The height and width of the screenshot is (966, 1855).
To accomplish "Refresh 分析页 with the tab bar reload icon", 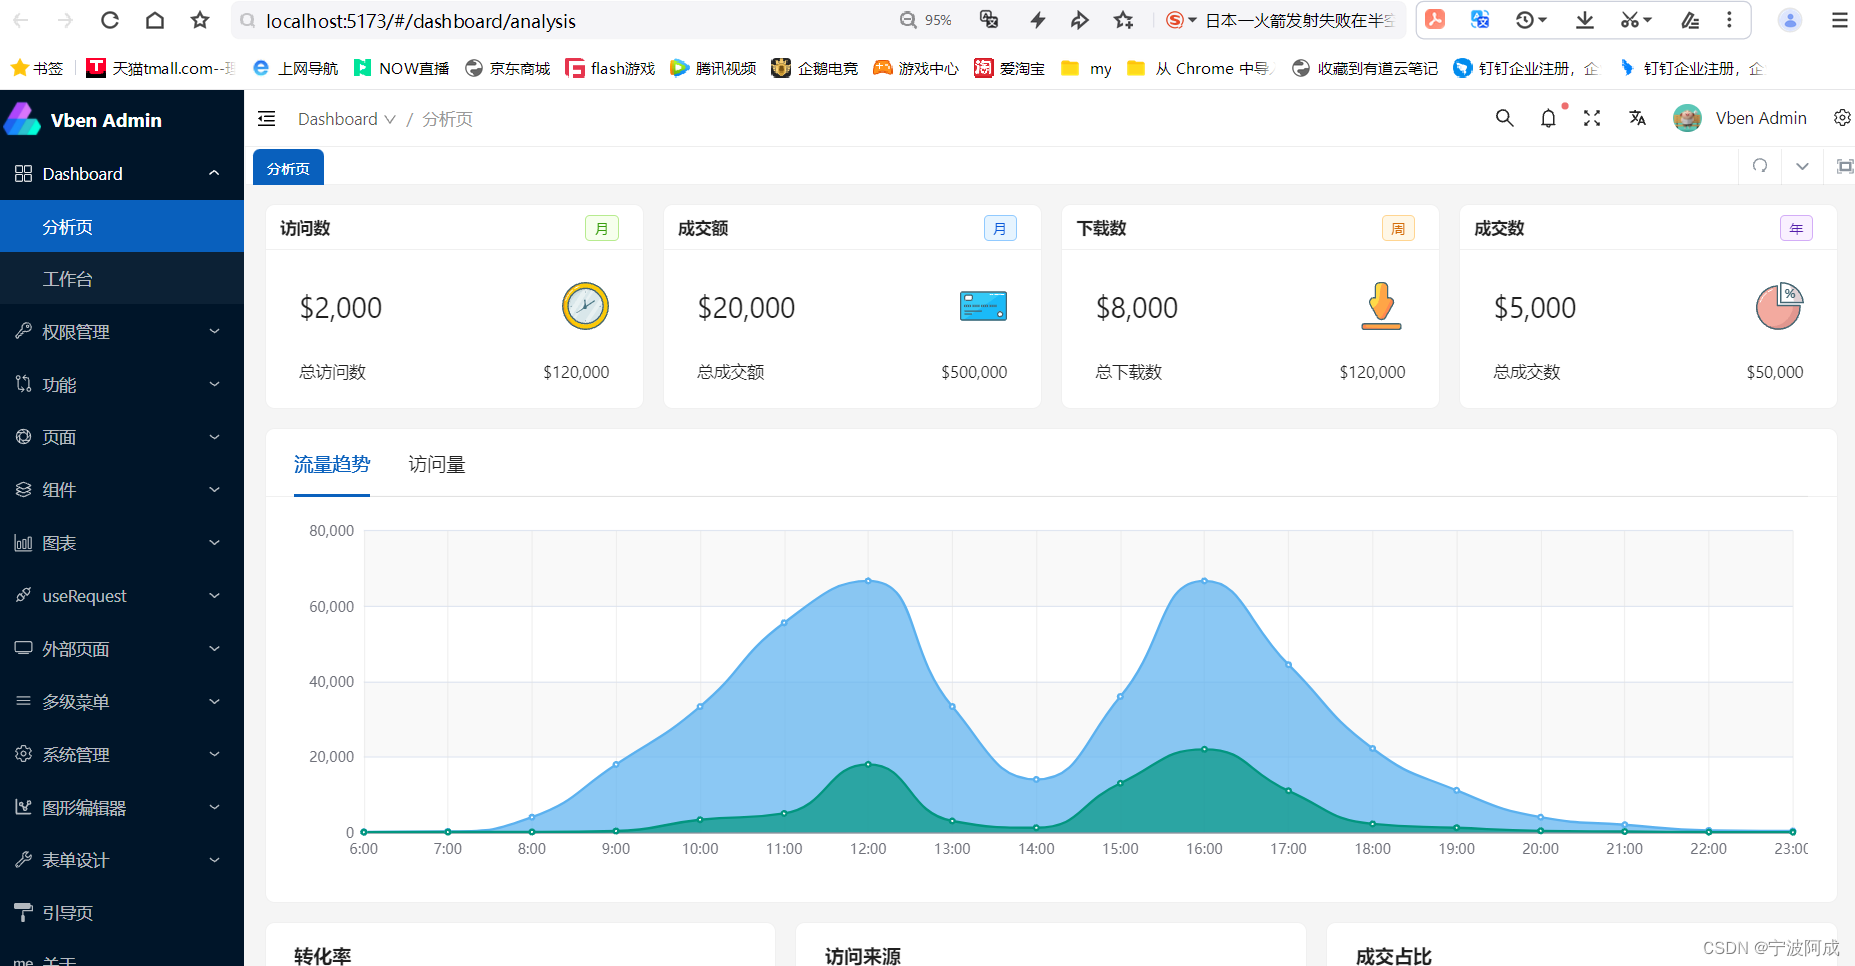I will pos(1759,166).
